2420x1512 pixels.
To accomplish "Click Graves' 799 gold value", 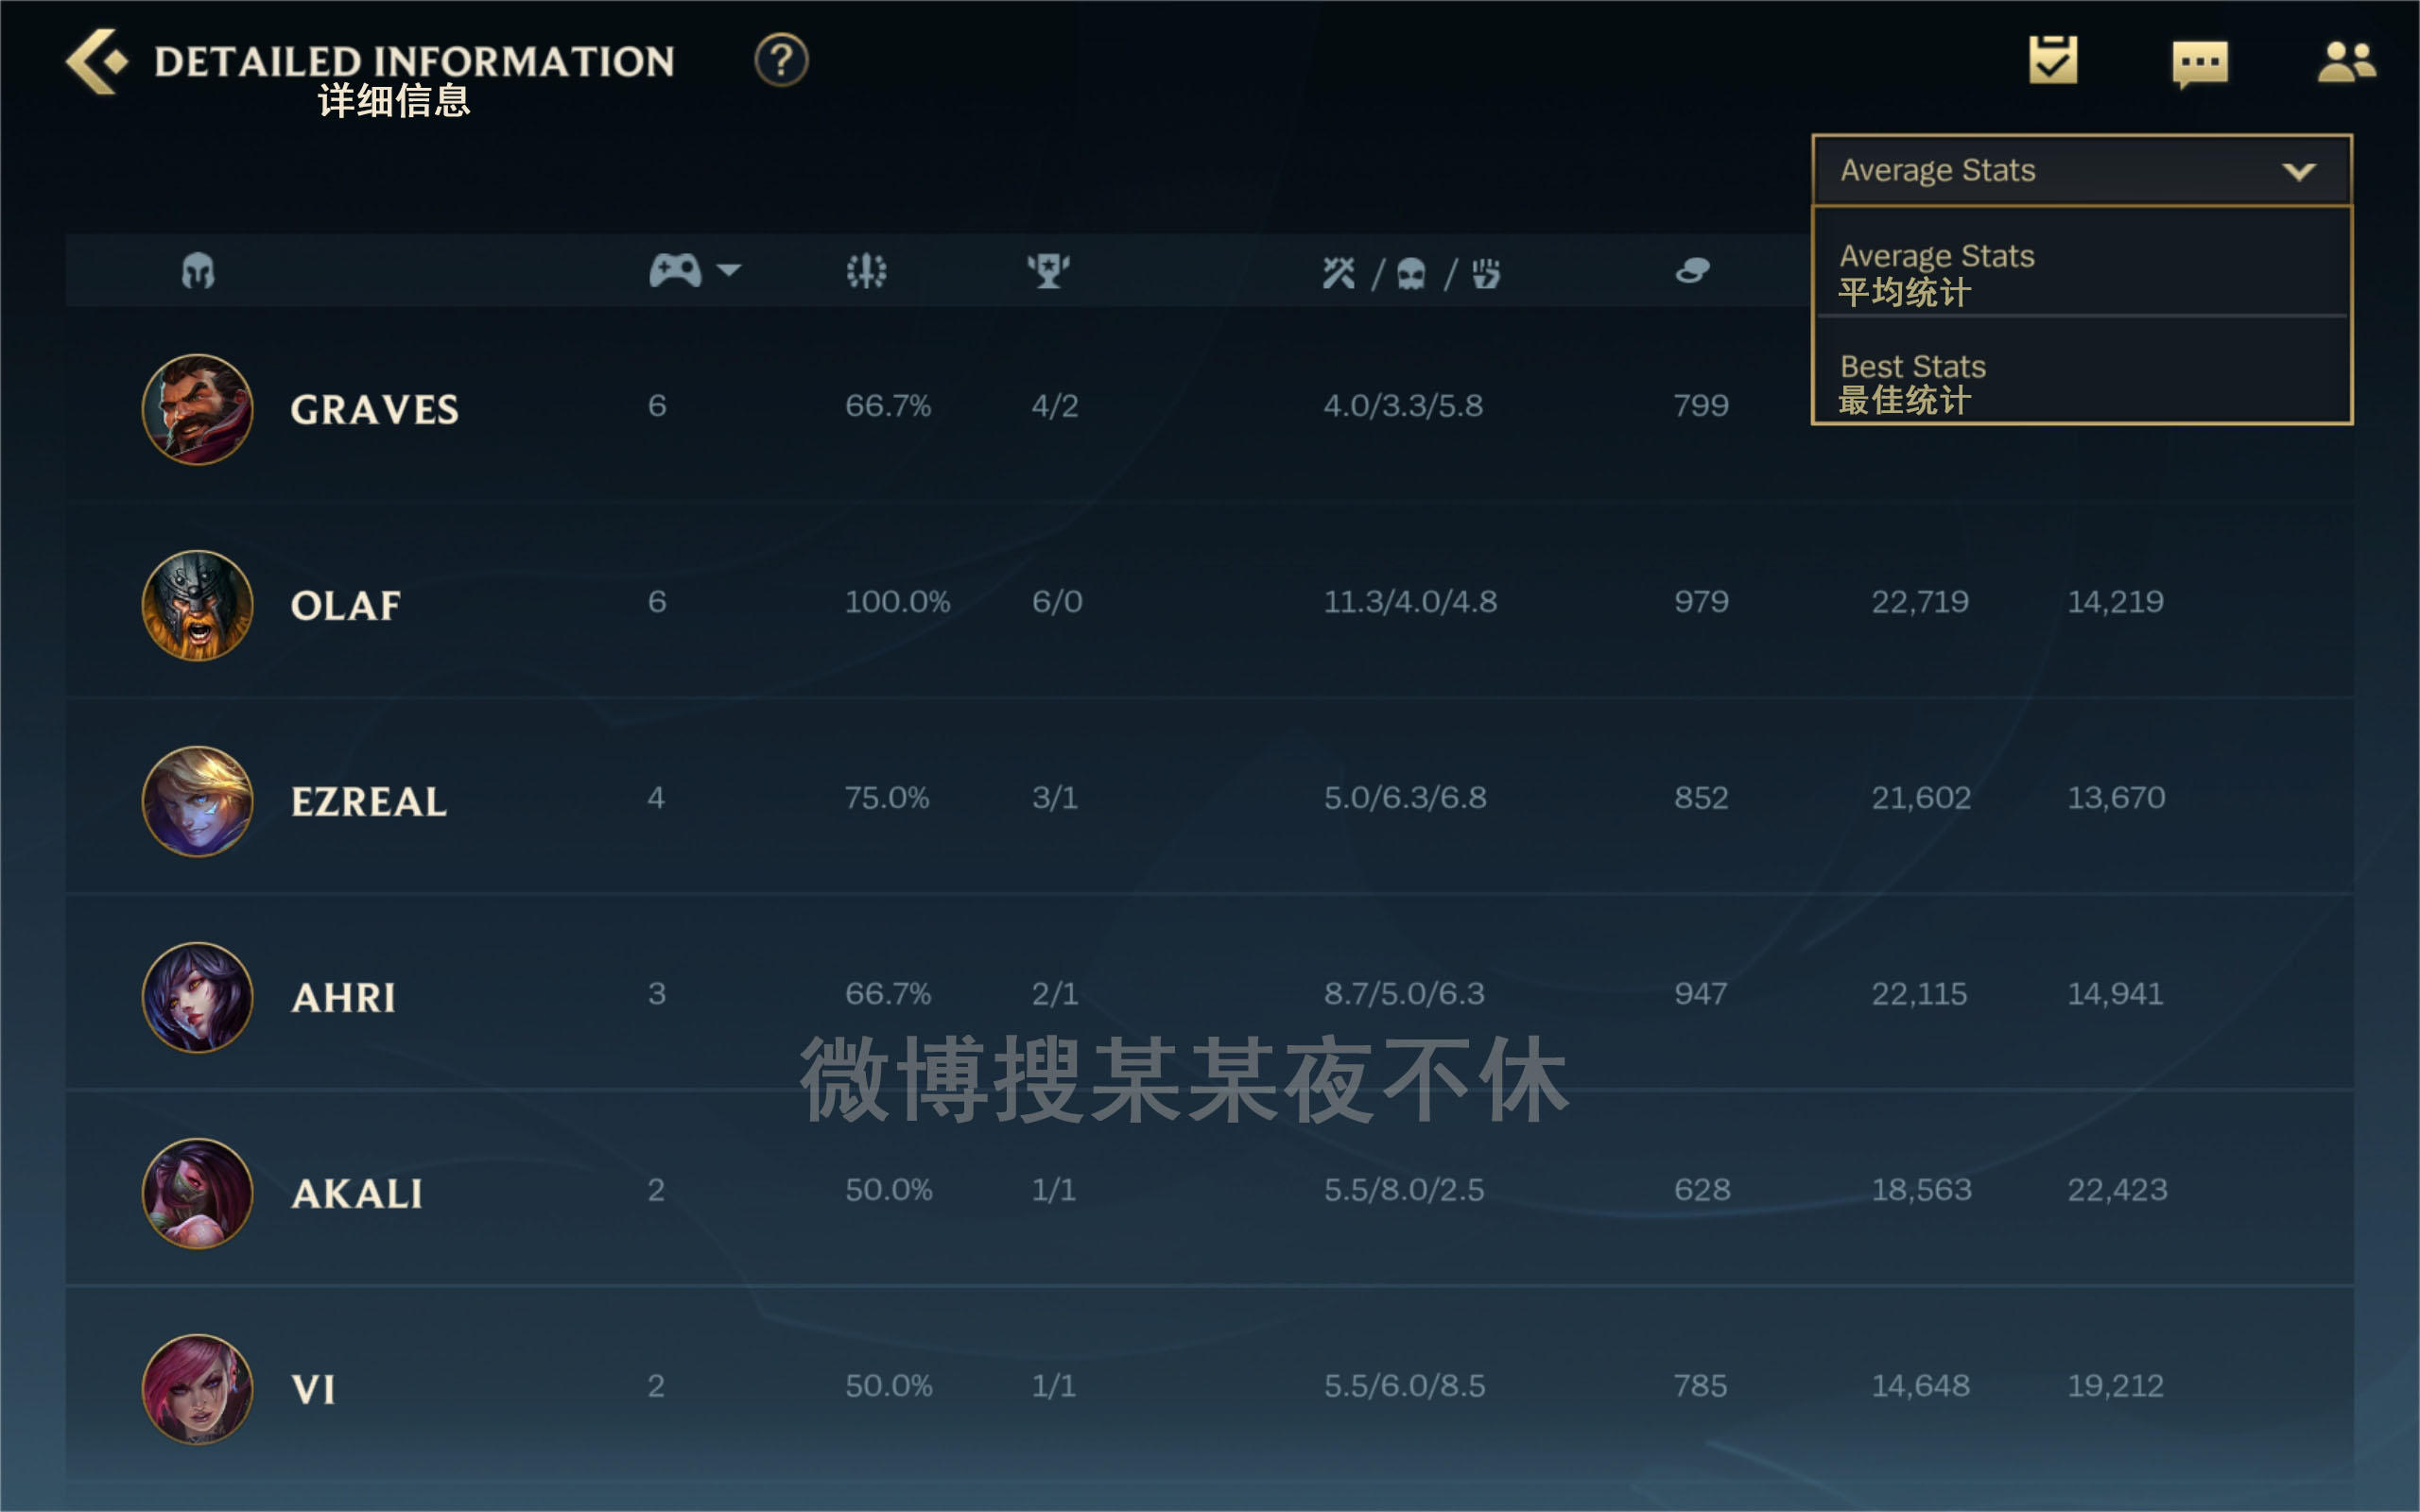I will (1701, 405).
